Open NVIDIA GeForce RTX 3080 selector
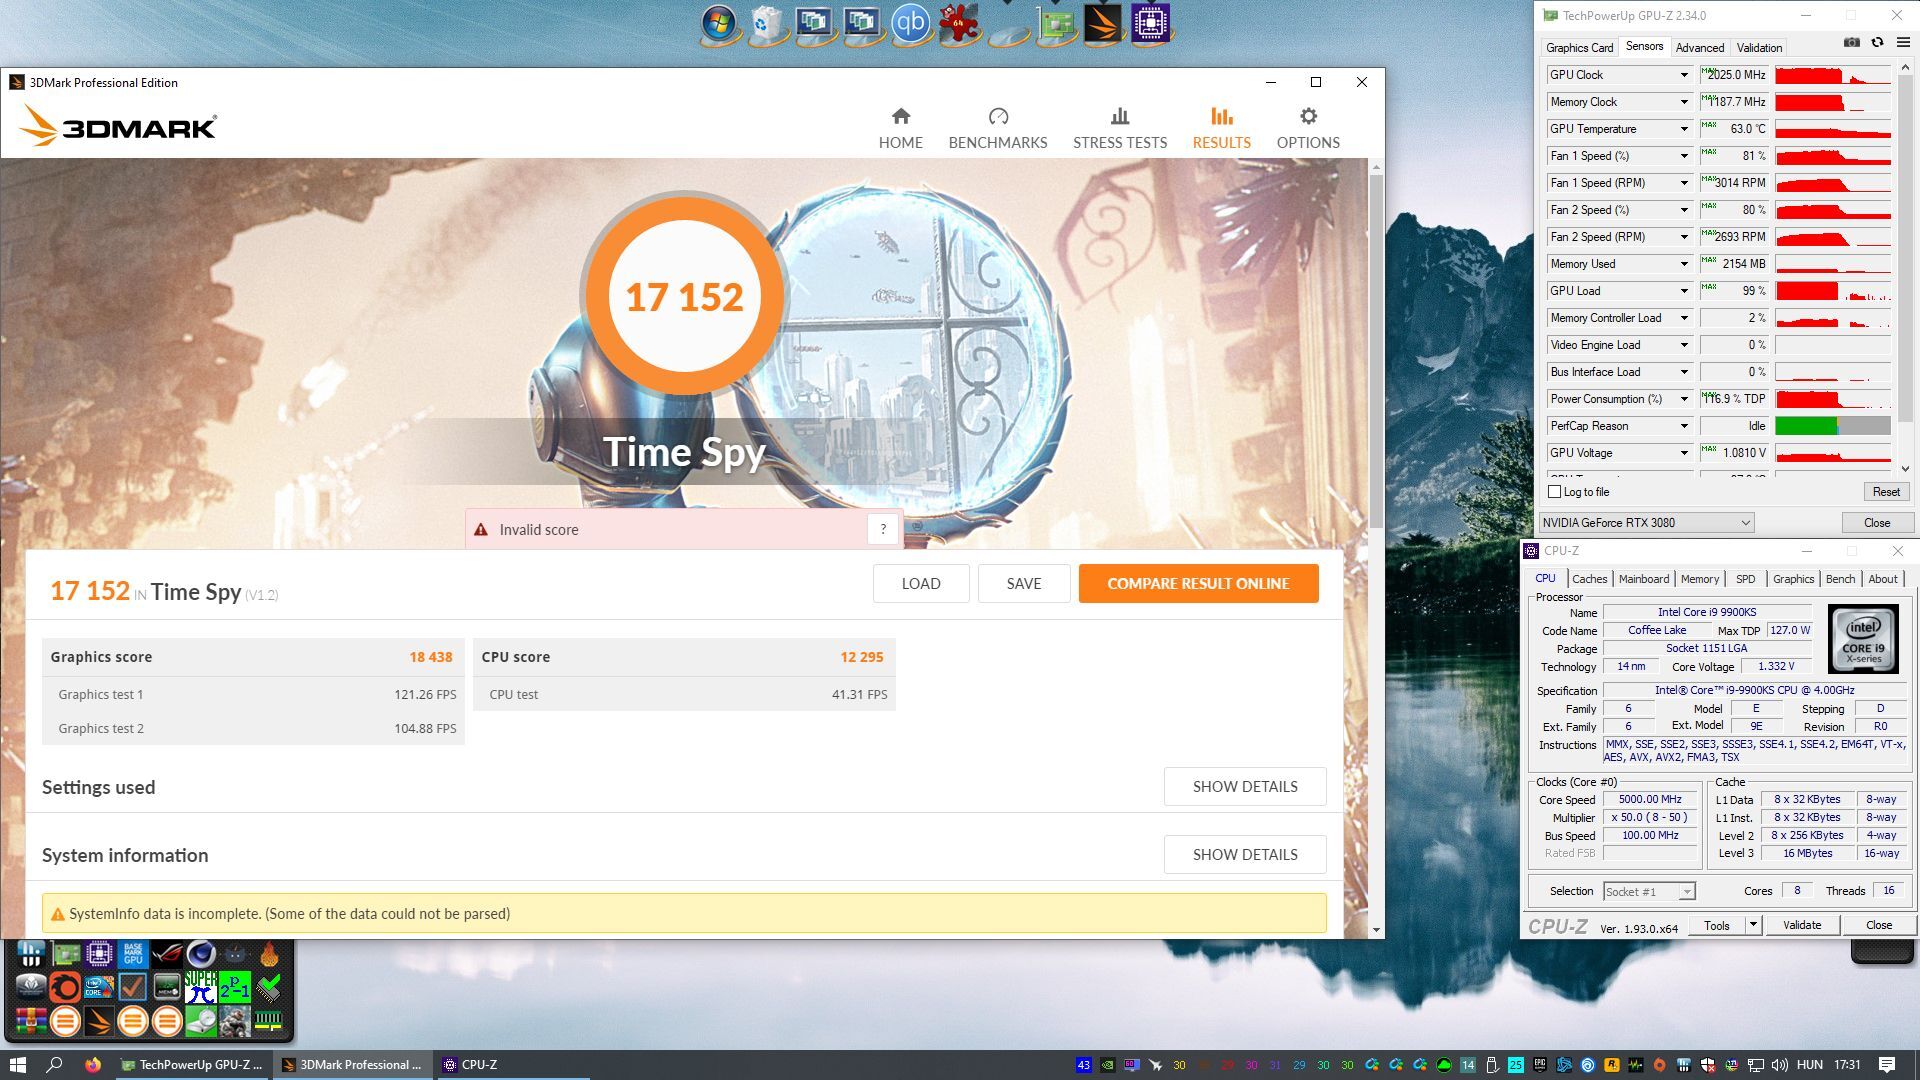The width and height of the screenshot is (1920, 1080). [x=1646, y=523]
